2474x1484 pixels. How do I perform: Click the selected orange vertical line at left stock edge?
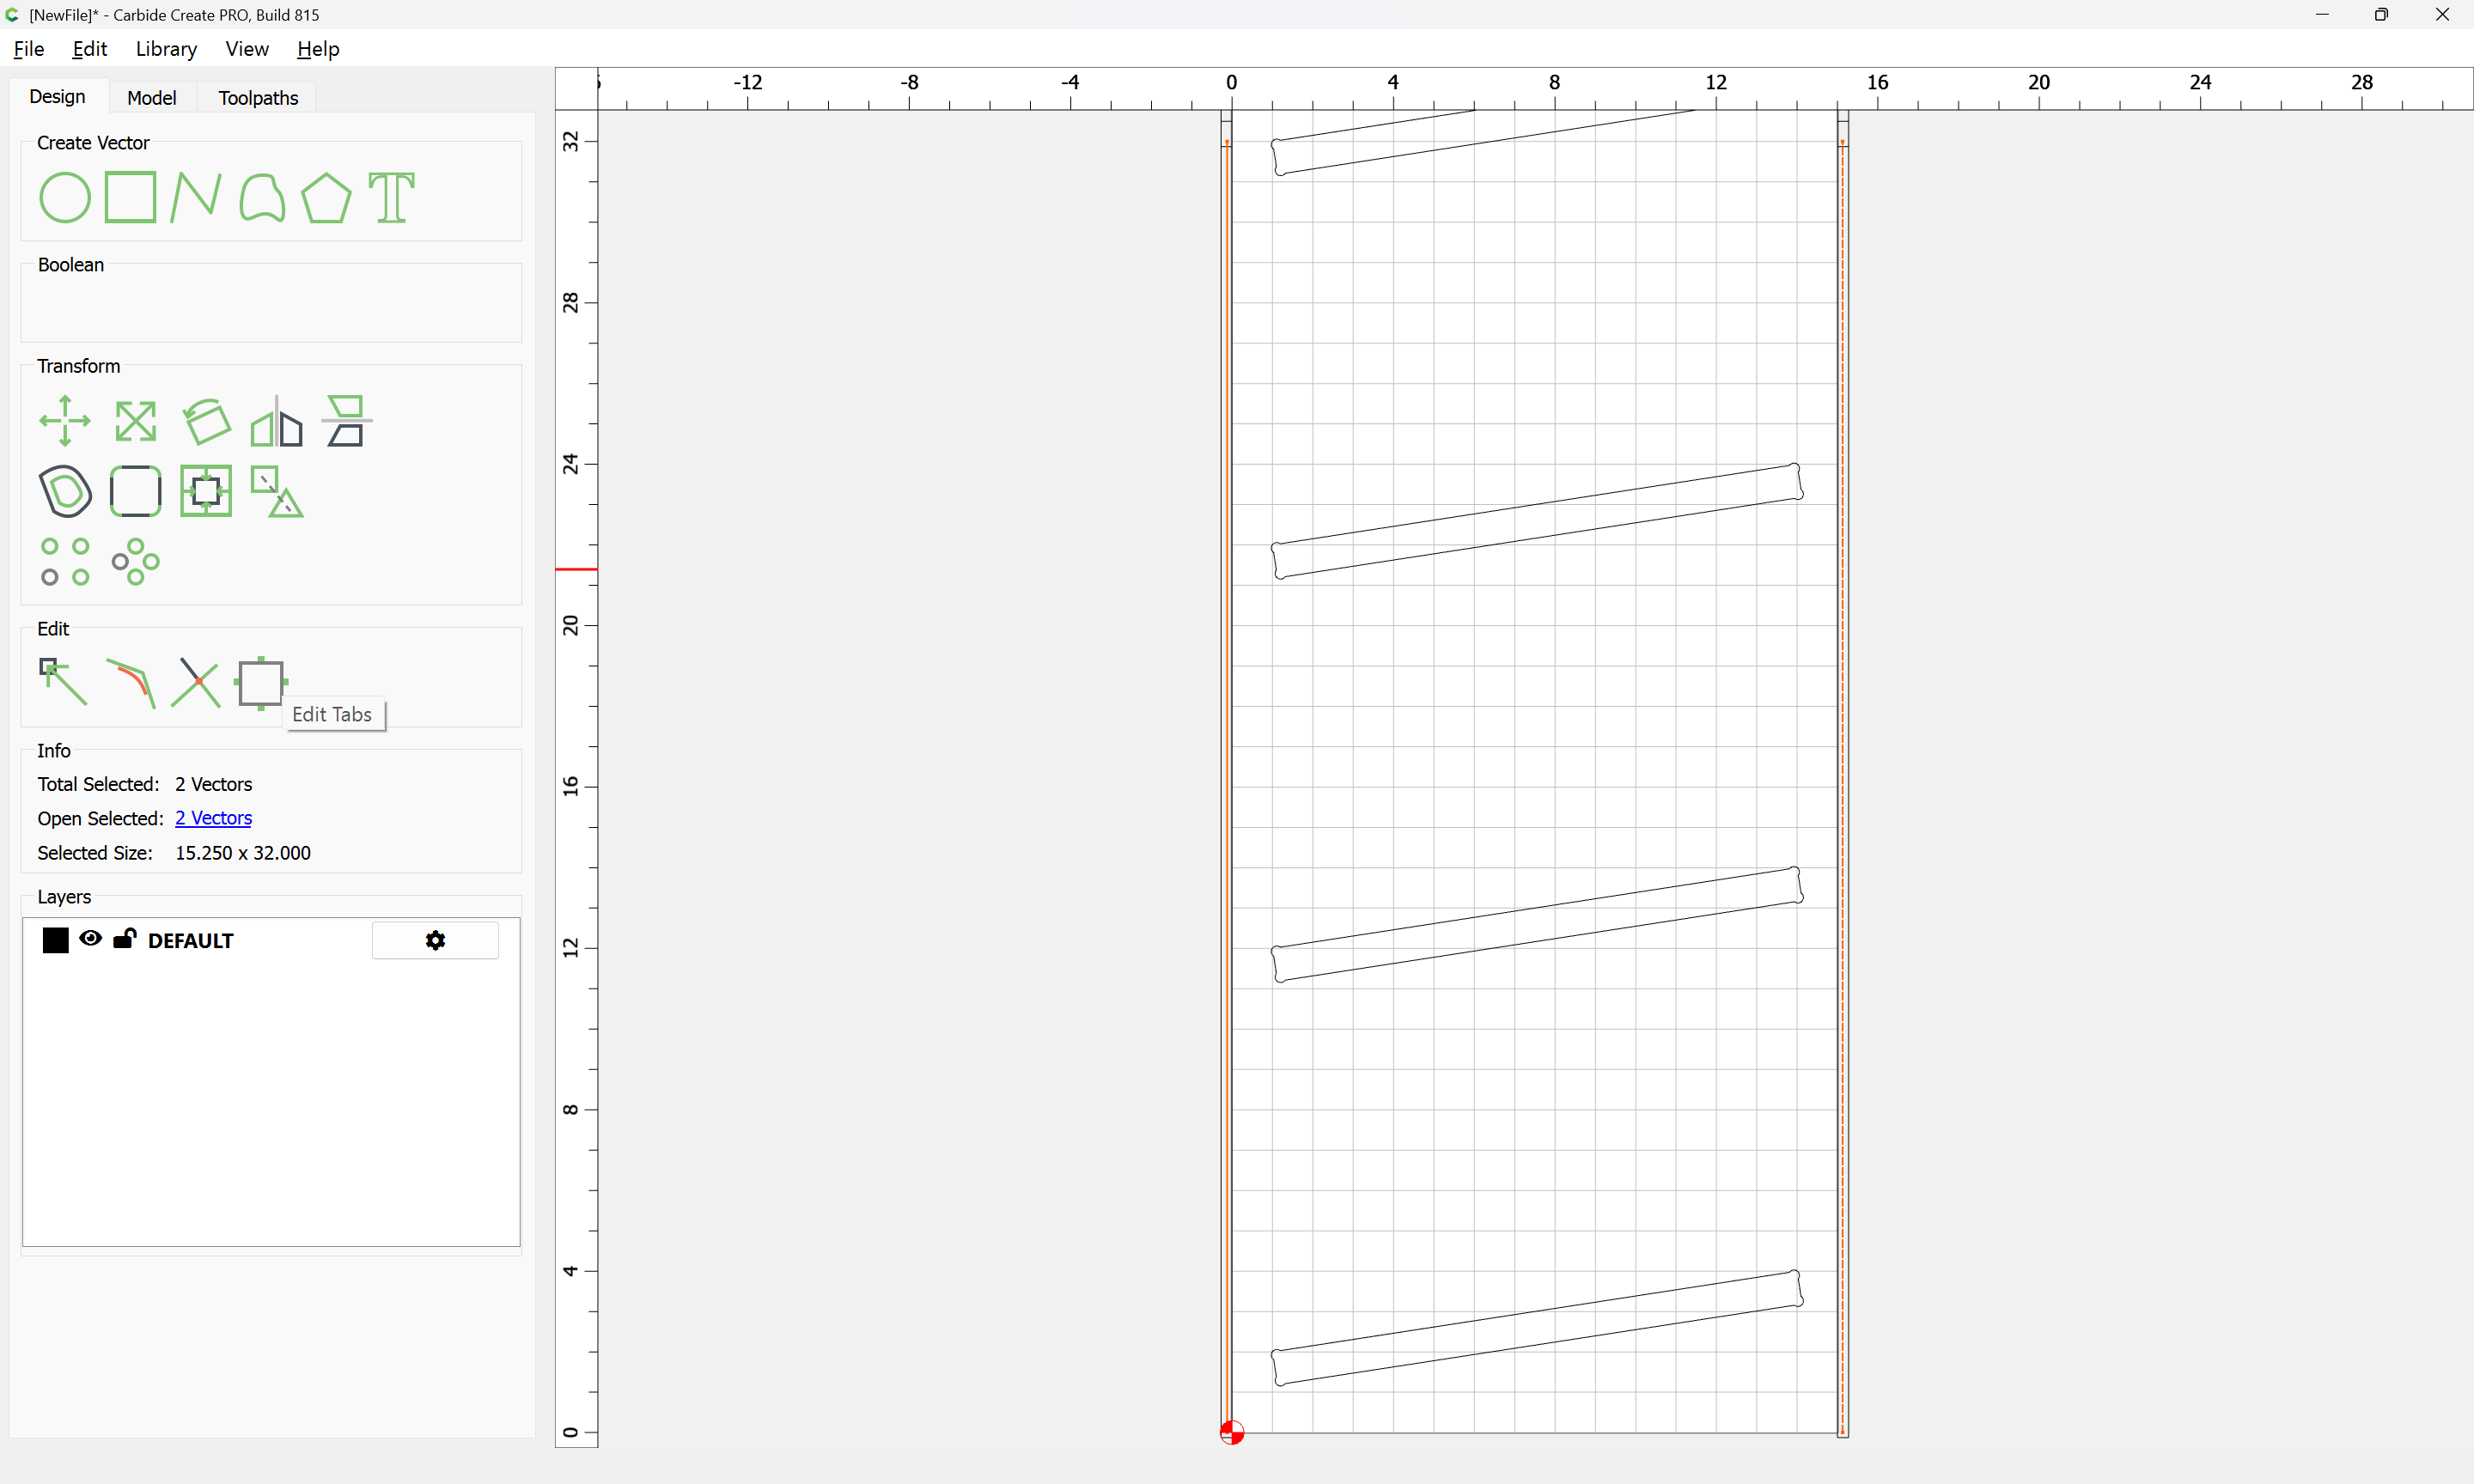coord(1226,786)
